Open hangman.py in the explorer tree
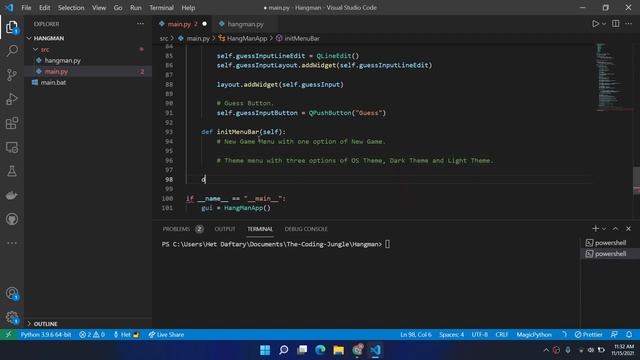 (62, 60)
